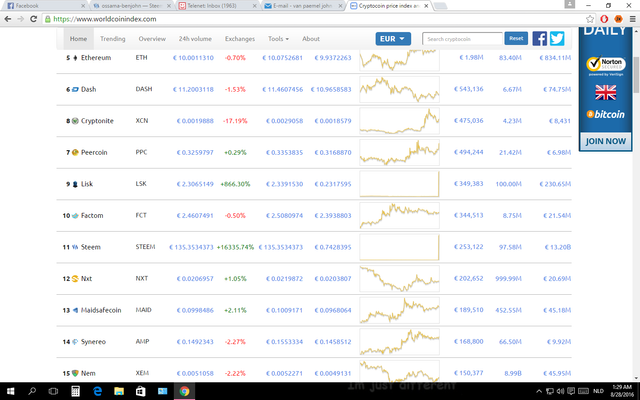Image resolution: width=640 pixels, height=400 pixels.
Task: Open the taskbar clock showing 1:29 AM
Action: pos(622,391)
